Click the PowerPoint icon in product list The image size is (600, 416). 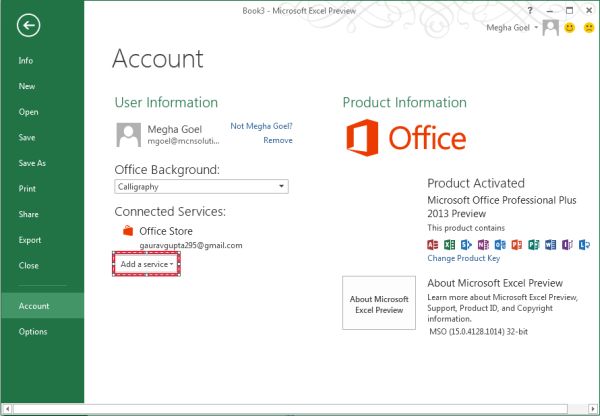coord(516,244)
